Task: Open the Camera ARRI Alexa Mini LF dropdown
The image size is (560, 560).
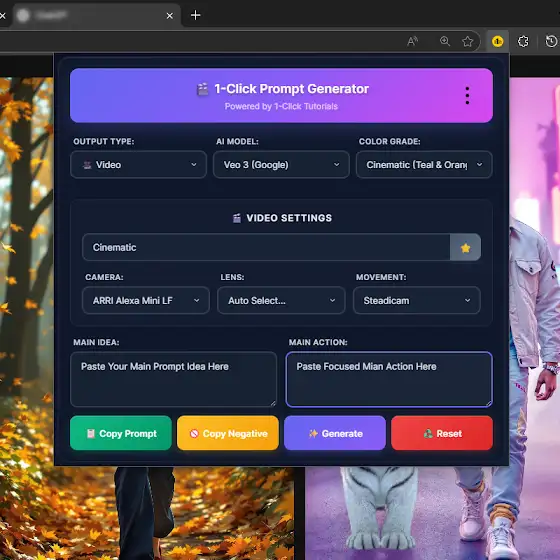Action: [x=146, y=300]
